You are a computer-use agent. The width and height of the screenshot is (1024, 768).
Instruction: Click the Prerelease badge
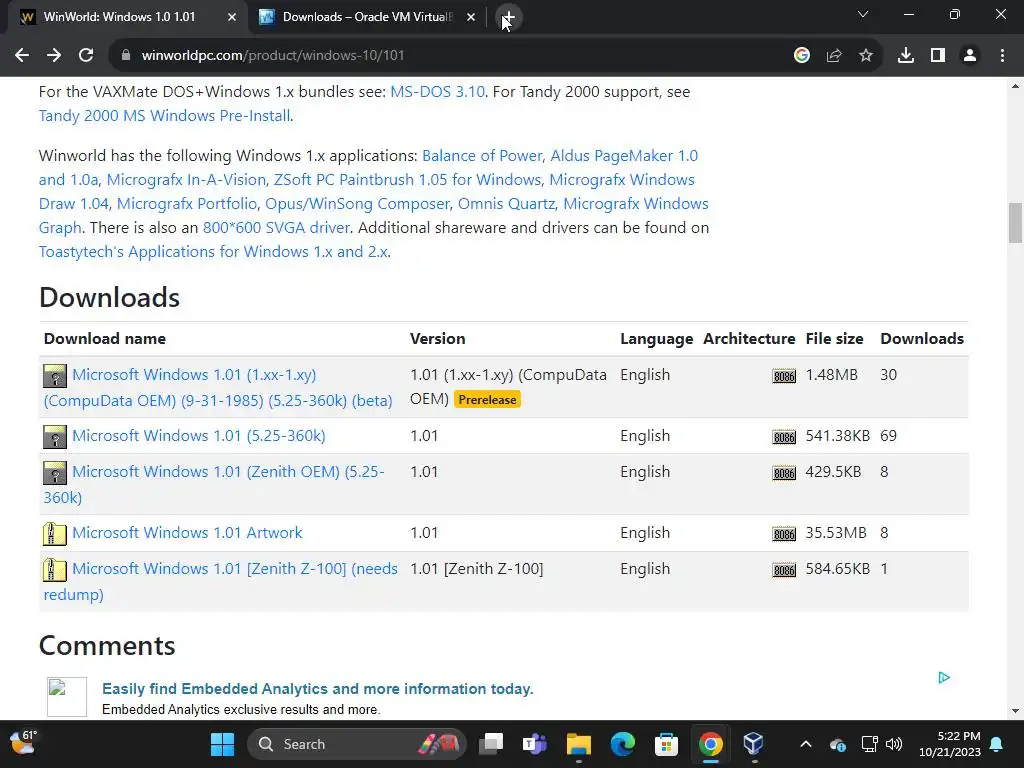point(487,400)
